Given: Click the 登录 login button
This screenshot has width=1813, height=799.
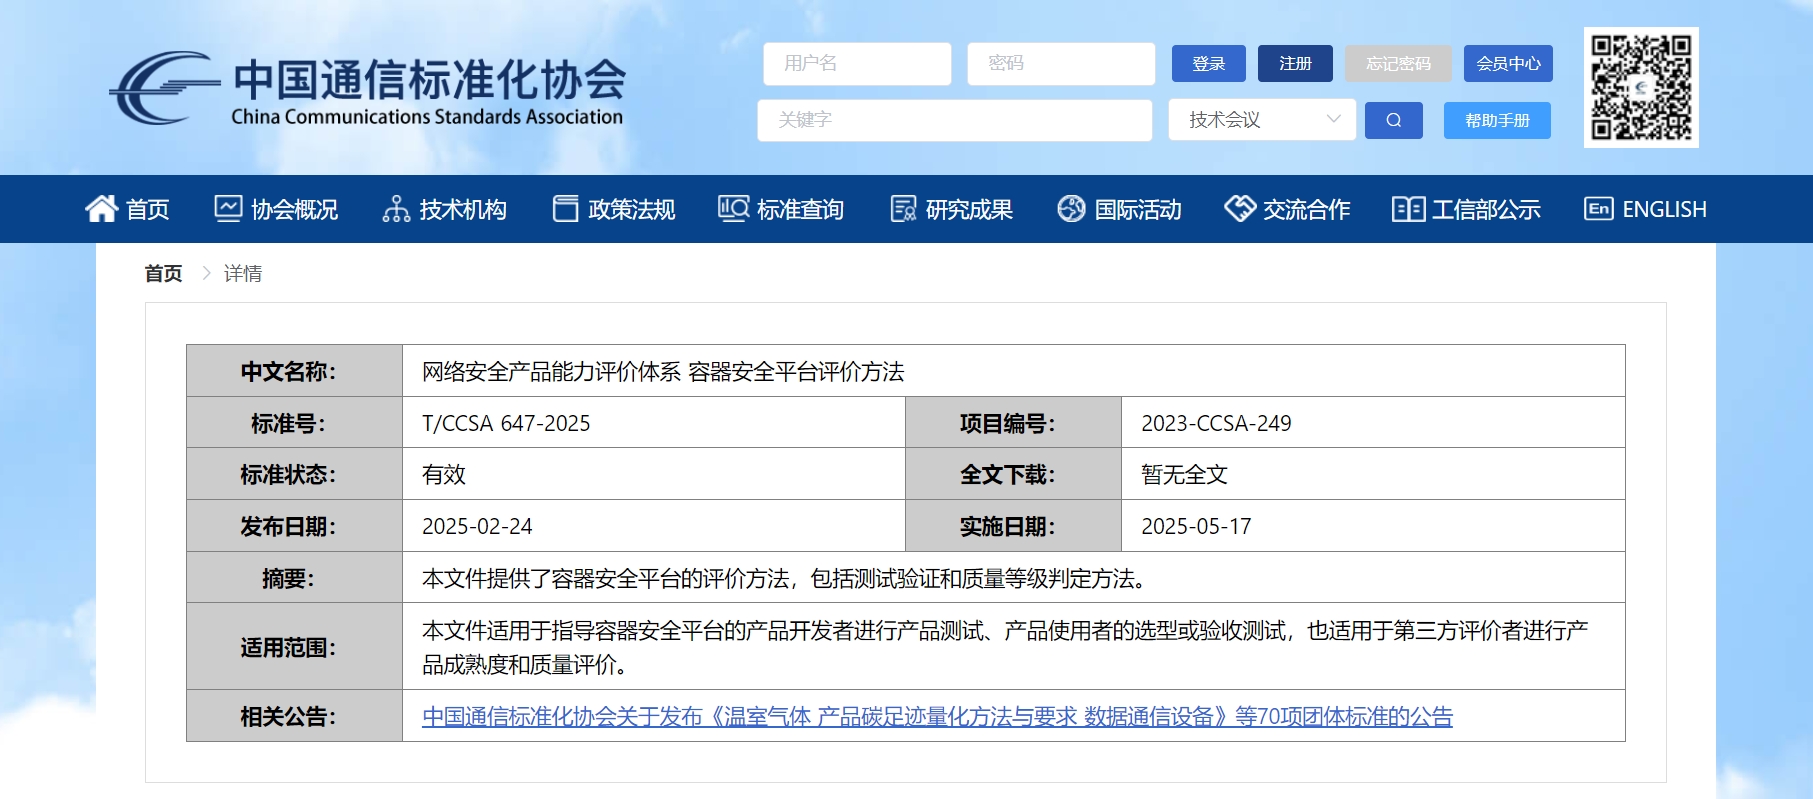Looking at the screenshot, I should pos(1209,63).
